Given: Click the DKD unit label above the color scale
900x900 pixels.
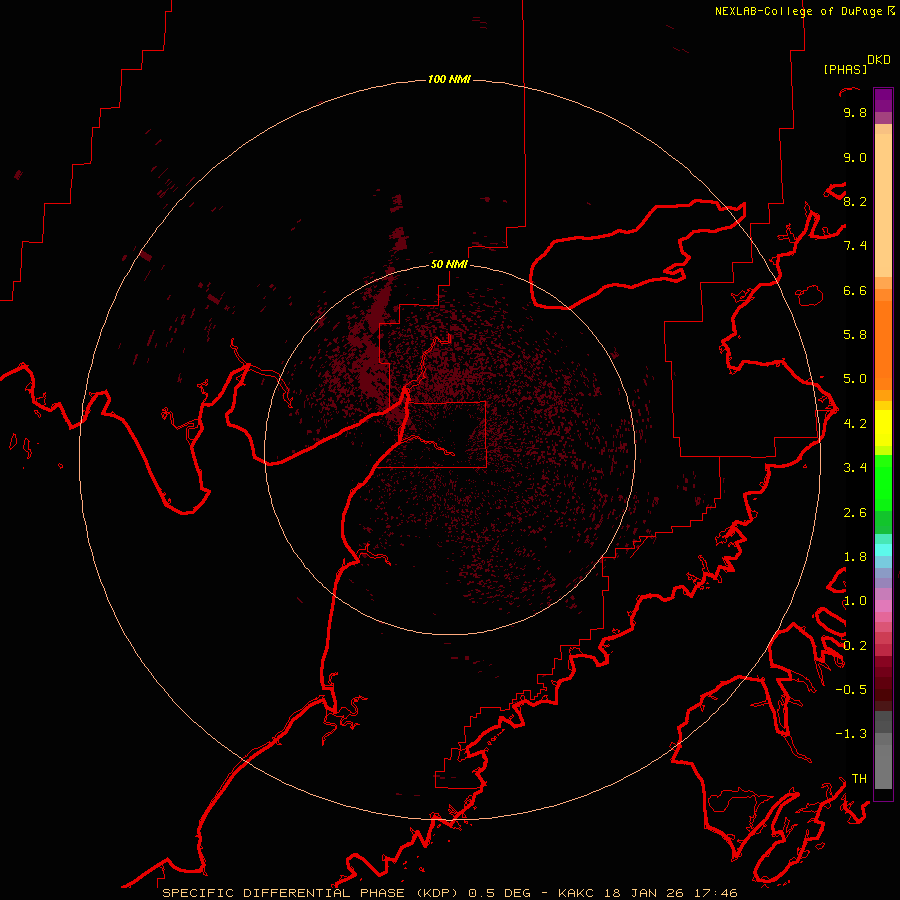Looking at the screenshot, I should (x=879, y=60).
